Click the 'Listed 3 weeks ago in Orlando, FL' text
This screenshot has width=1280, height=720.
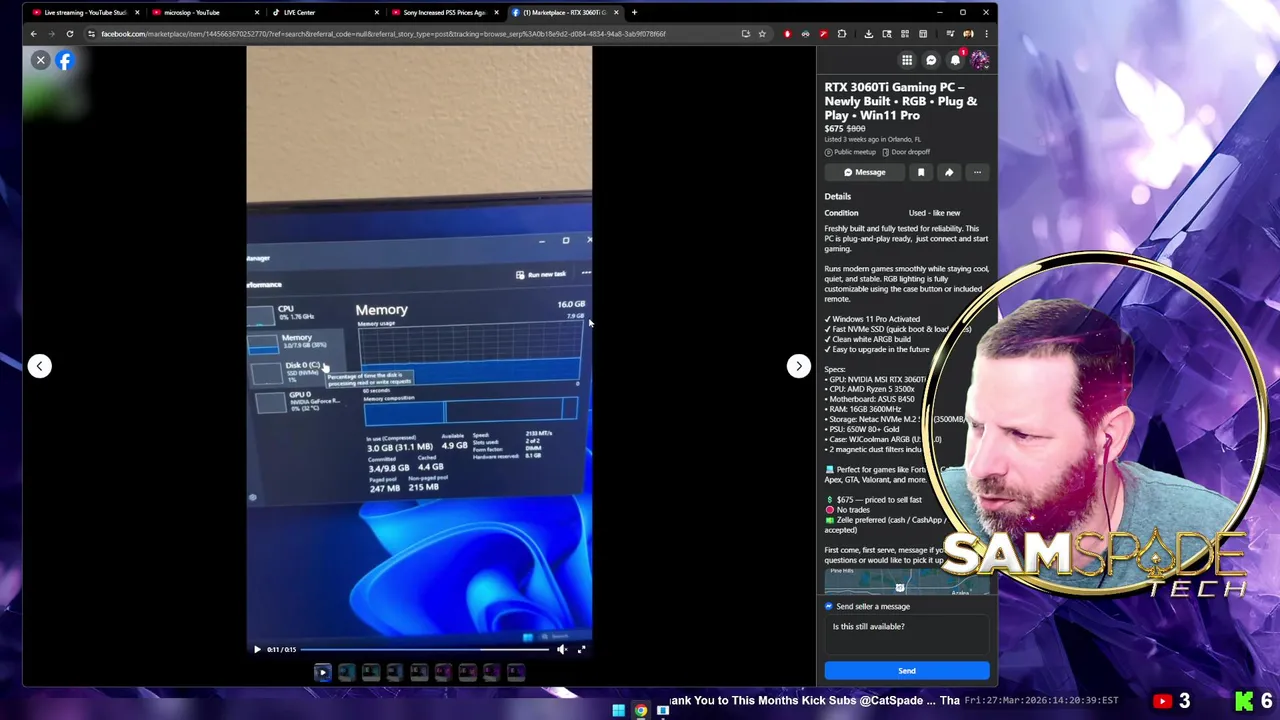pos(873,140)
